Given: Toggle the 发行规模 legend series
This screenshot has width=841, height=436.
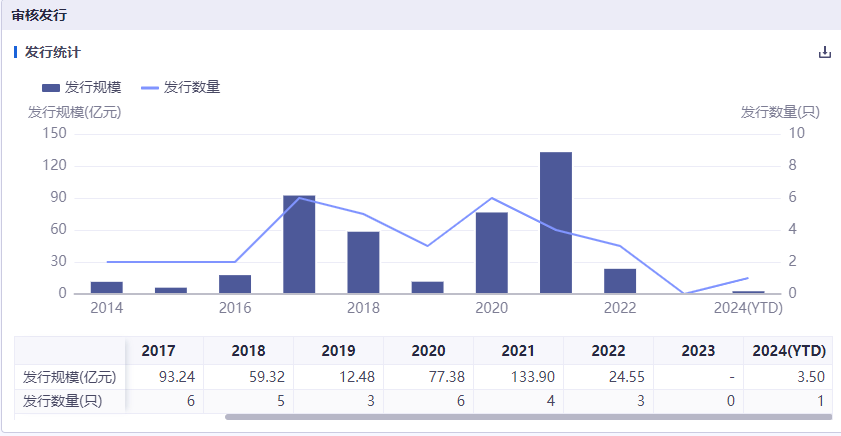Looking at the screenshot, I should tap(82, 87).
